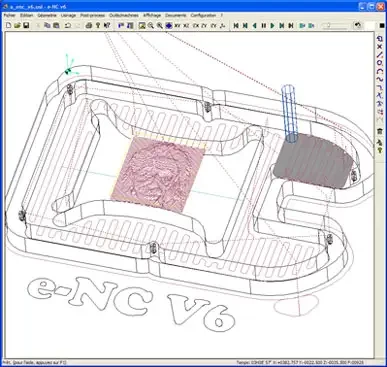Play the simulation in reverse
The height and width of the screenshot is (367, 387).
pos(254,25)
